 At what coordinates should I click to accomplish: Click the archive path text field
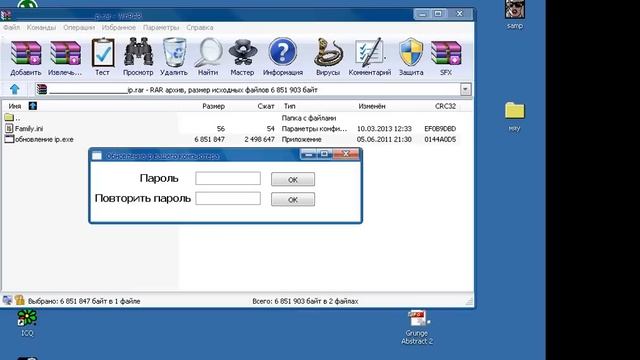click(247, 89)
